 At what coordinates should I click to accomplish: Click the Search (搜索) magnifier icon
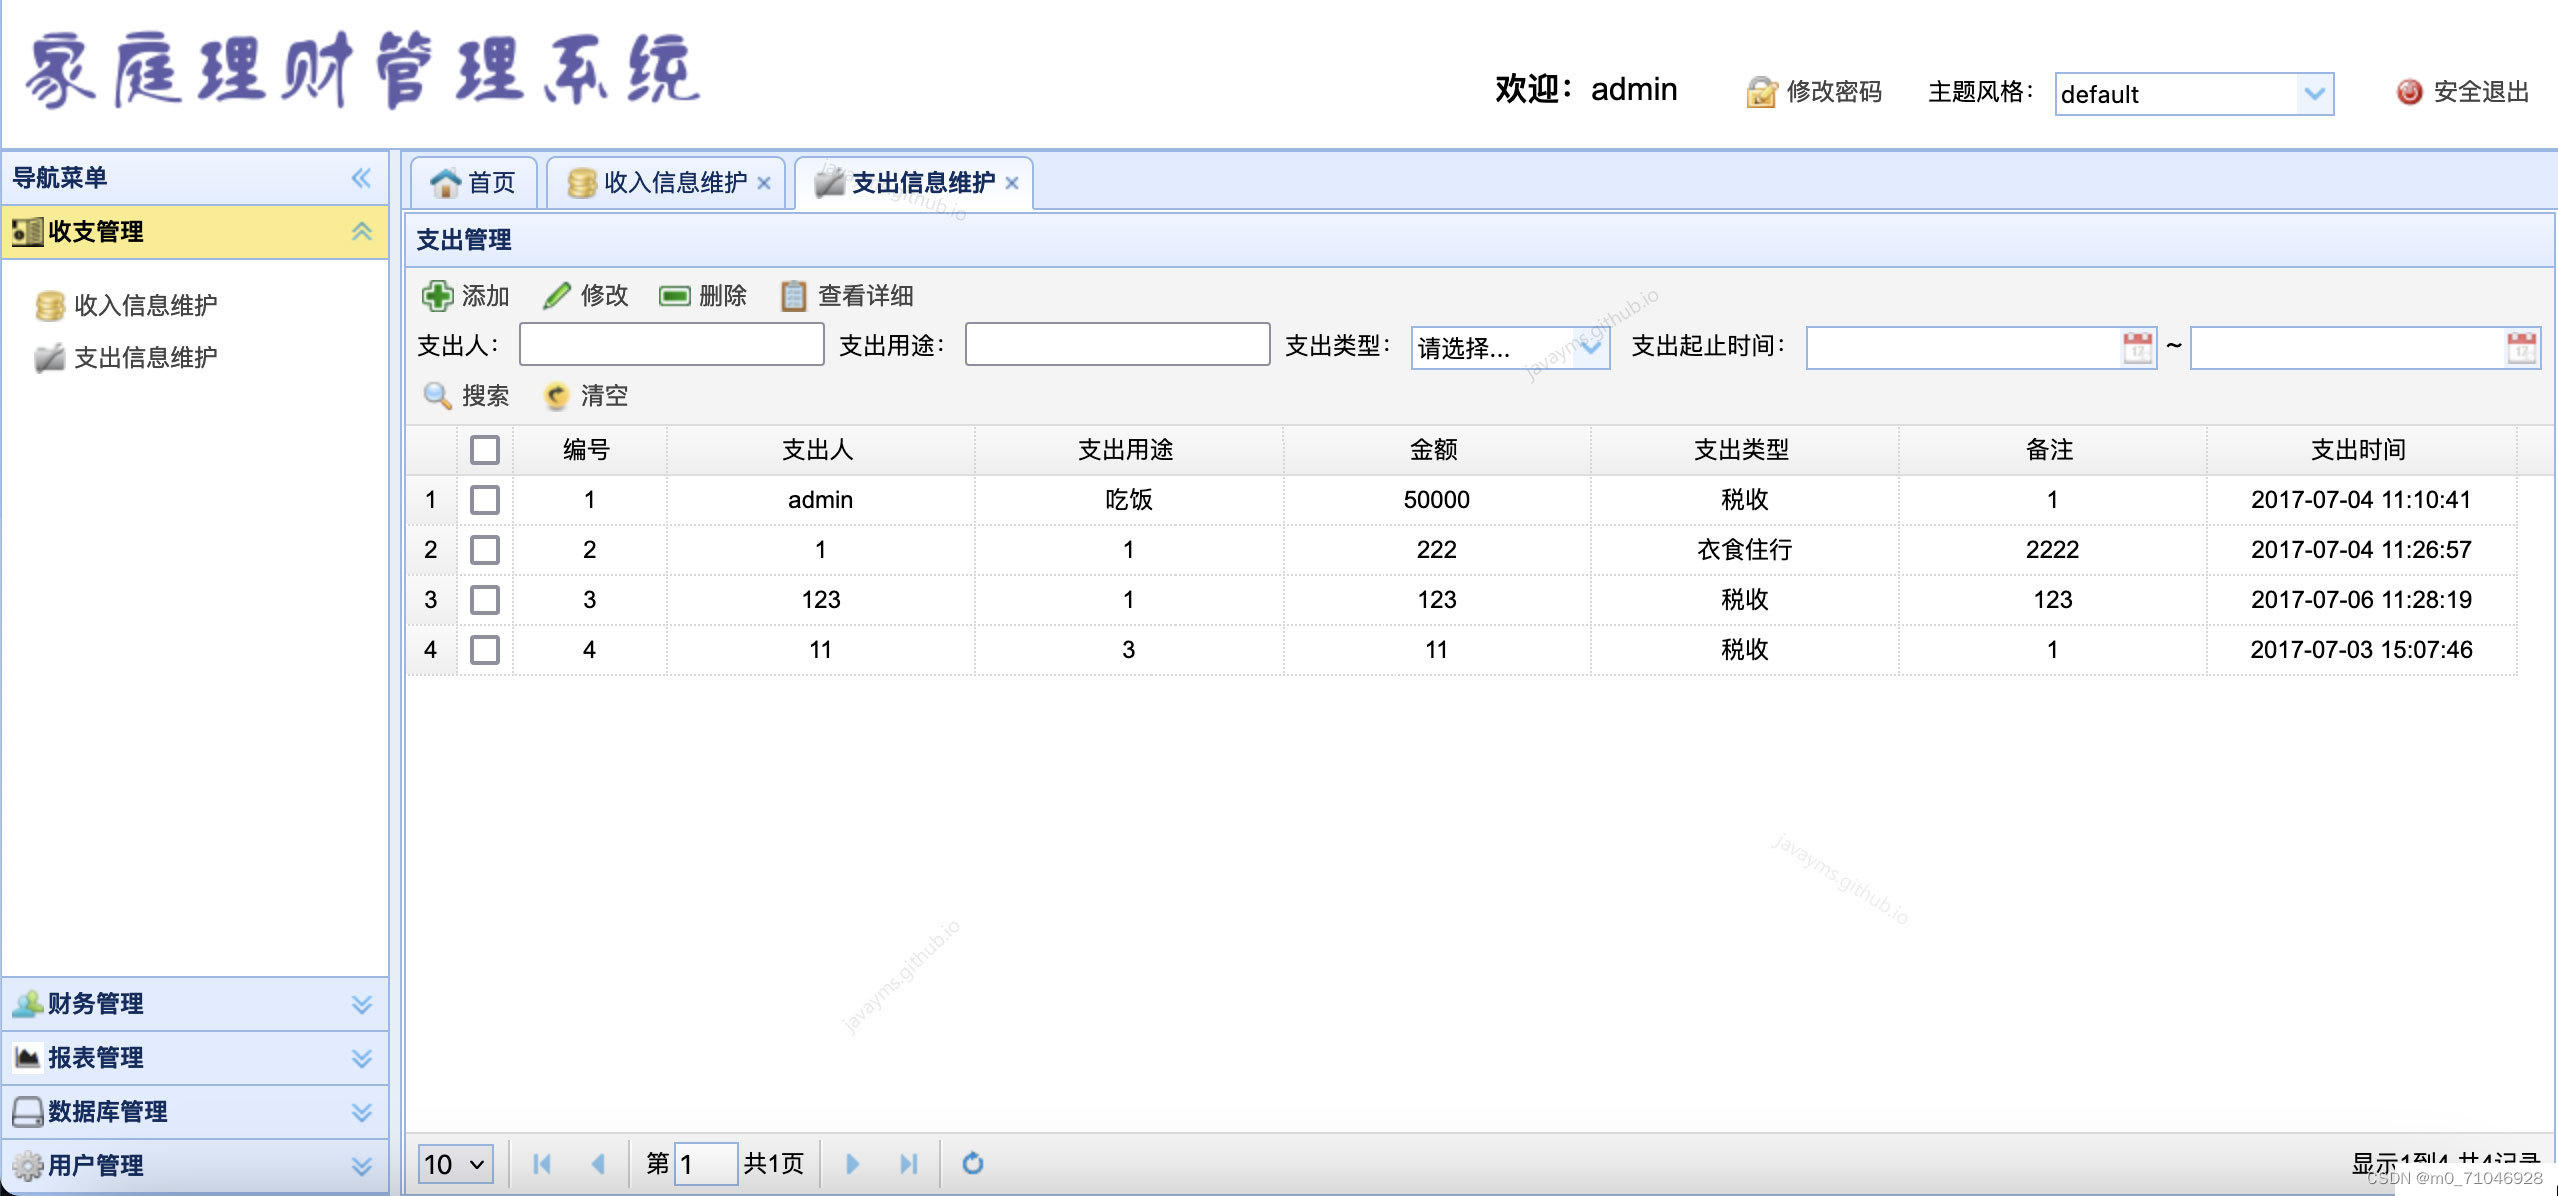(x=437, y=396)
